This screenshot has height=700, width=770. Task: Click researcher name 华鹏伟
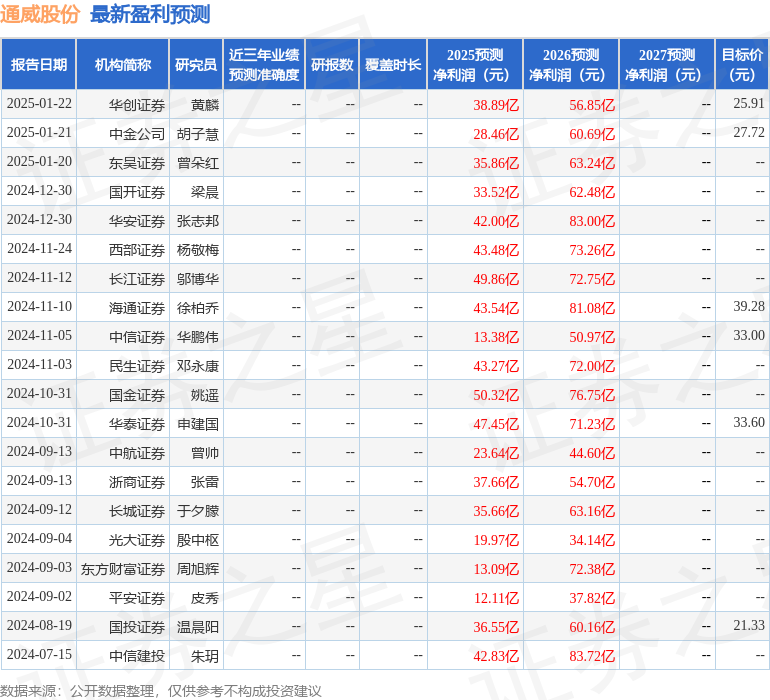(198, 337)
